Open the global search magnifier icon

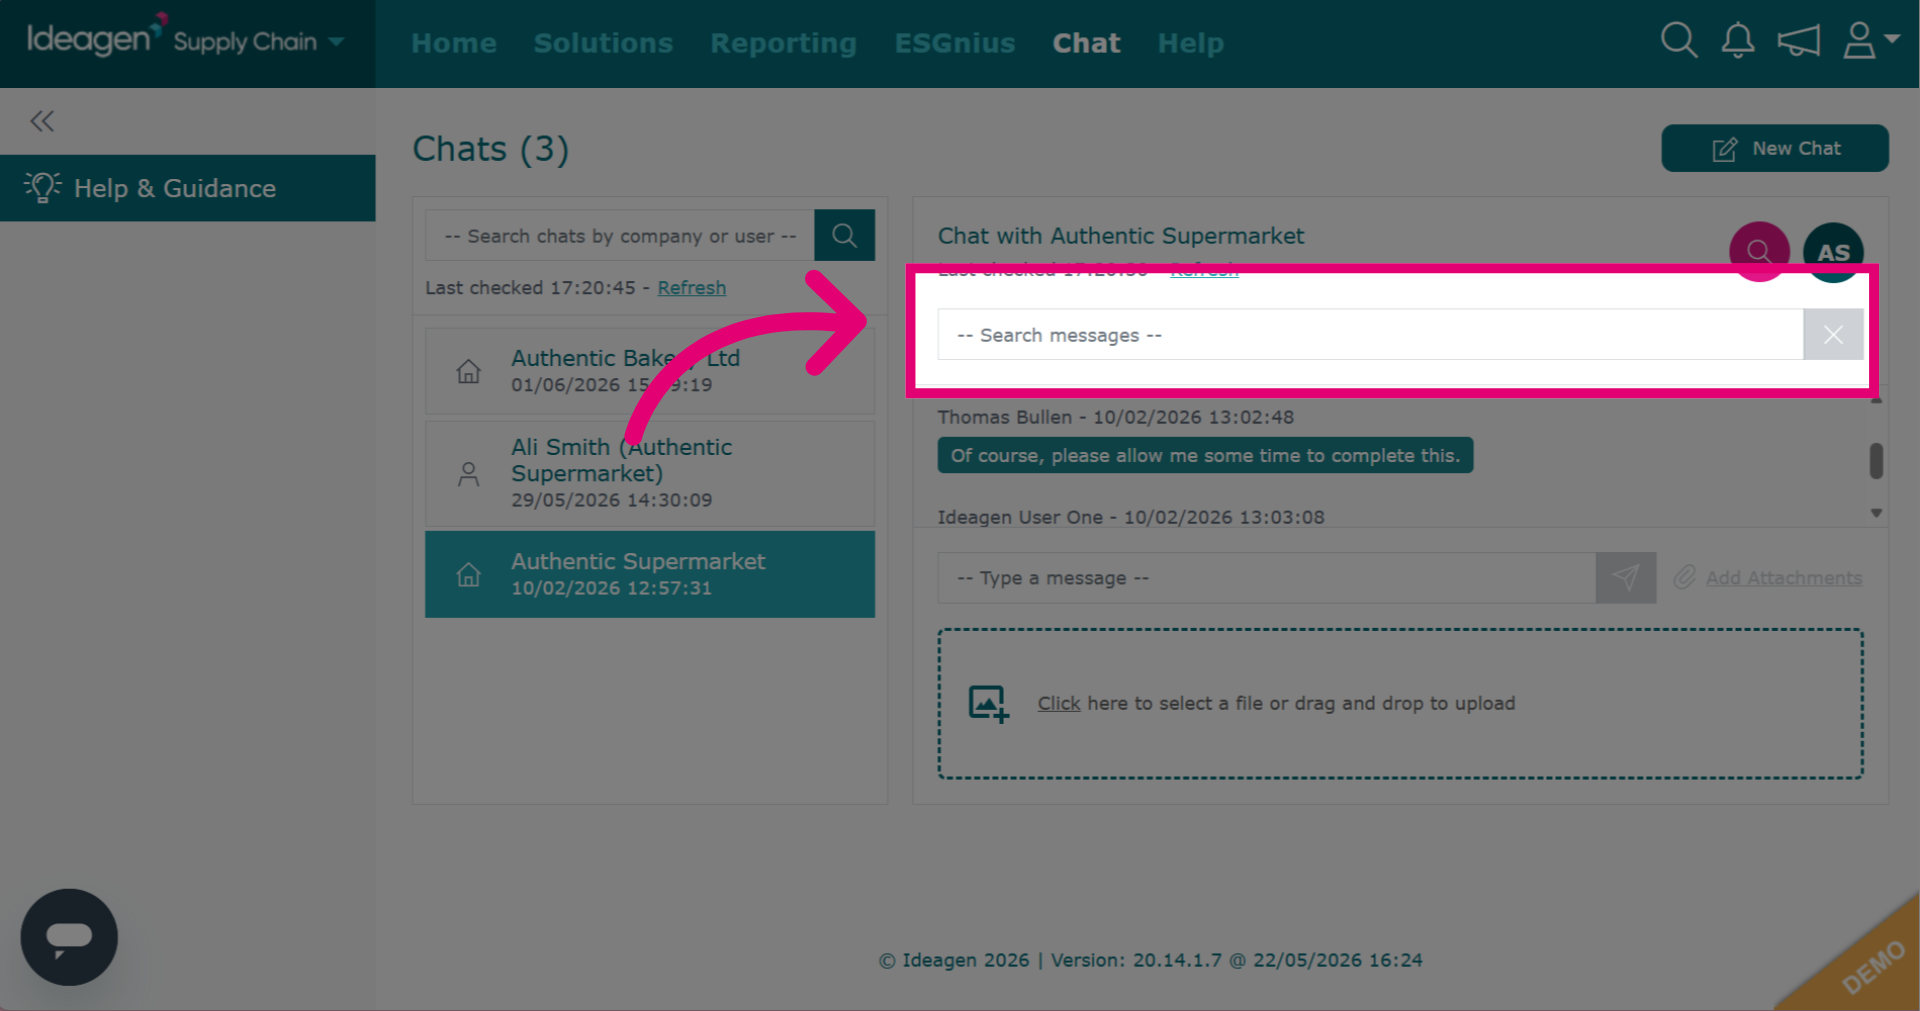tap(1679, 40)
